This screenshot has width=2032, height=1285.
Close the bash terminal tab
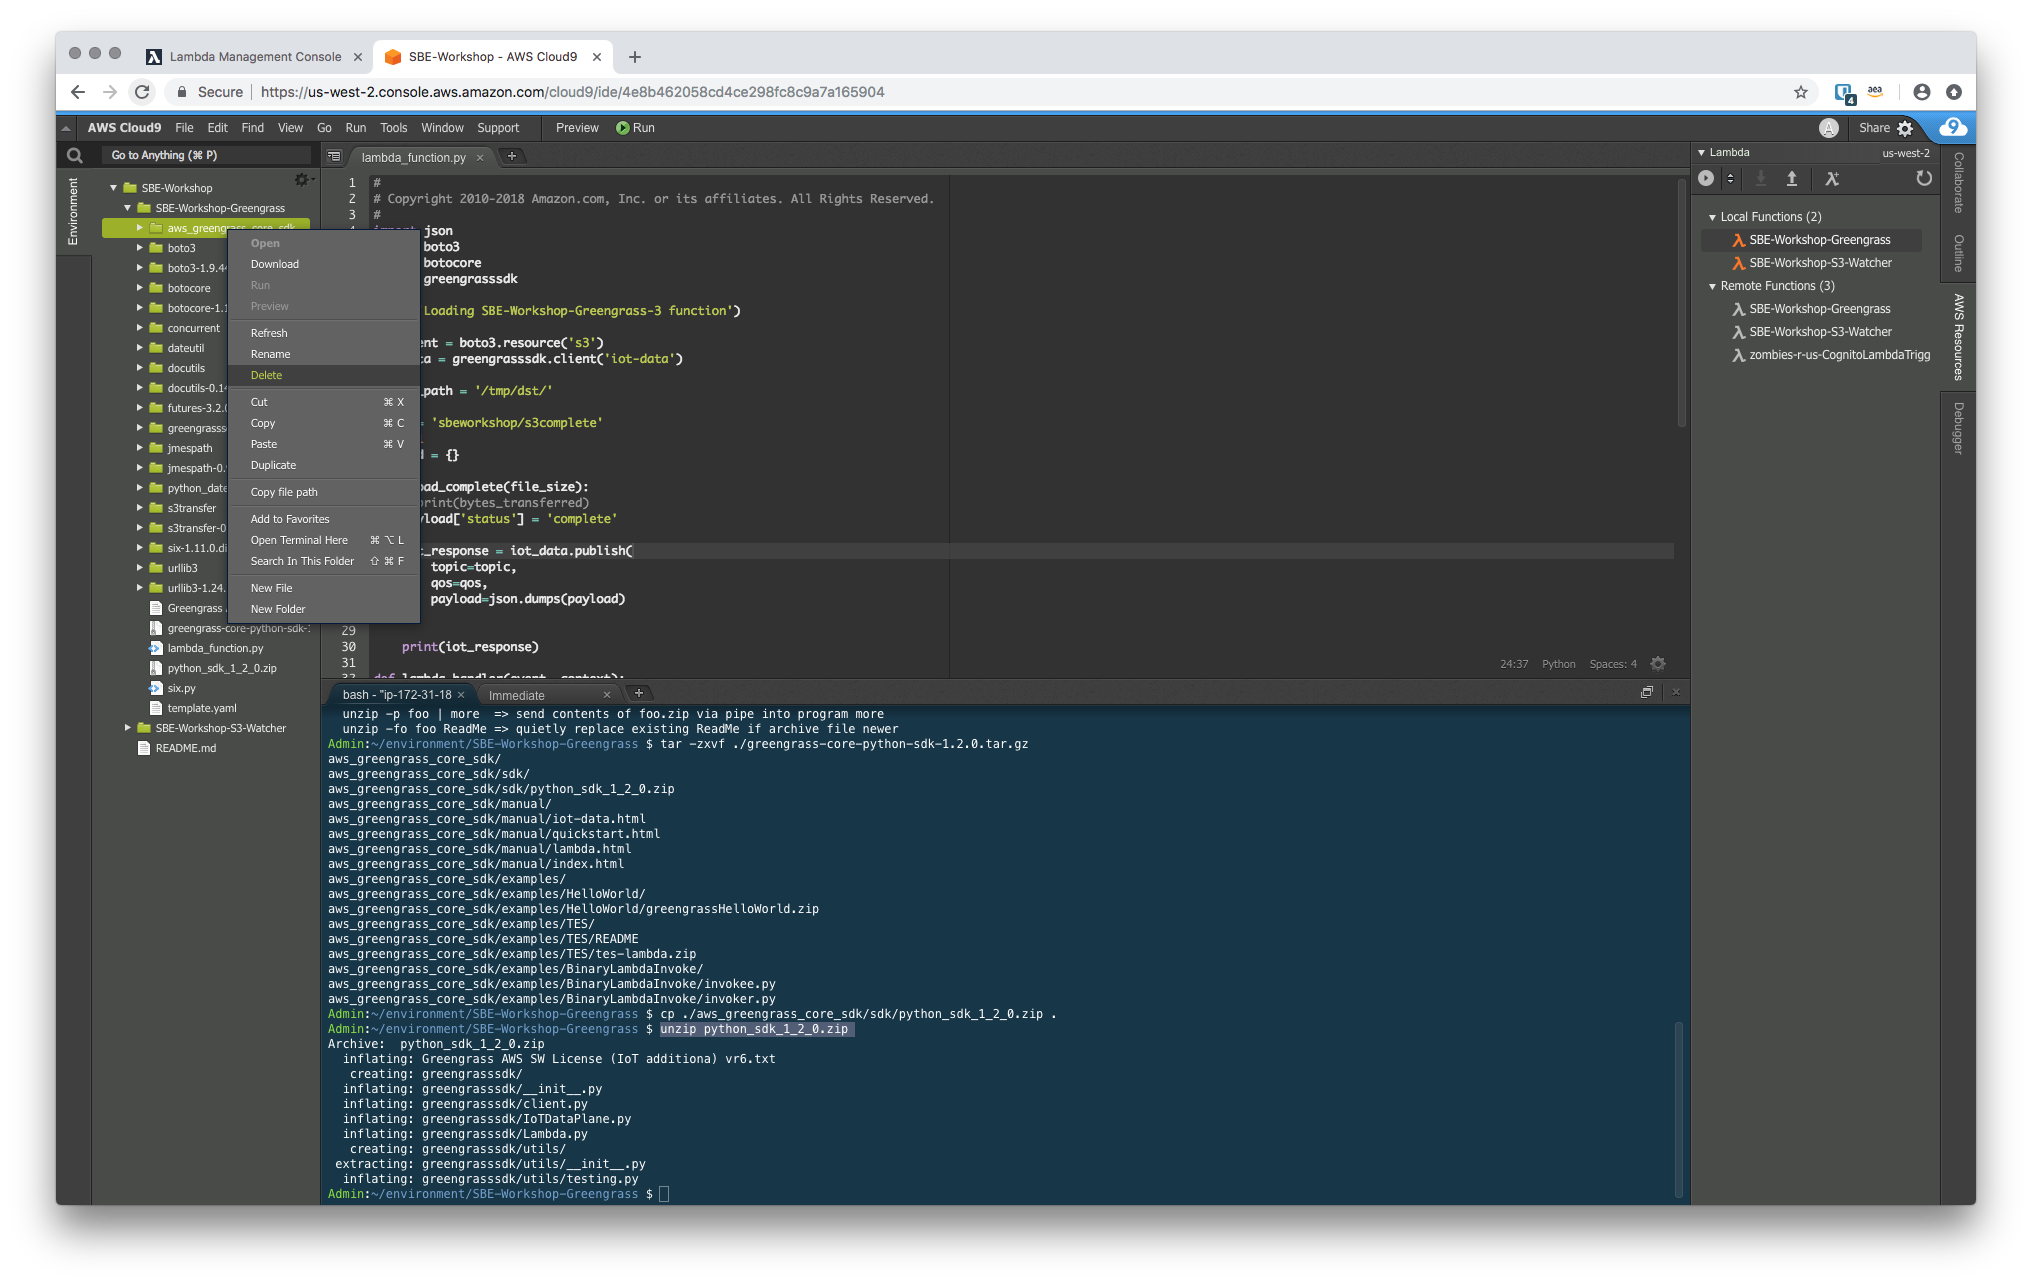461,695
